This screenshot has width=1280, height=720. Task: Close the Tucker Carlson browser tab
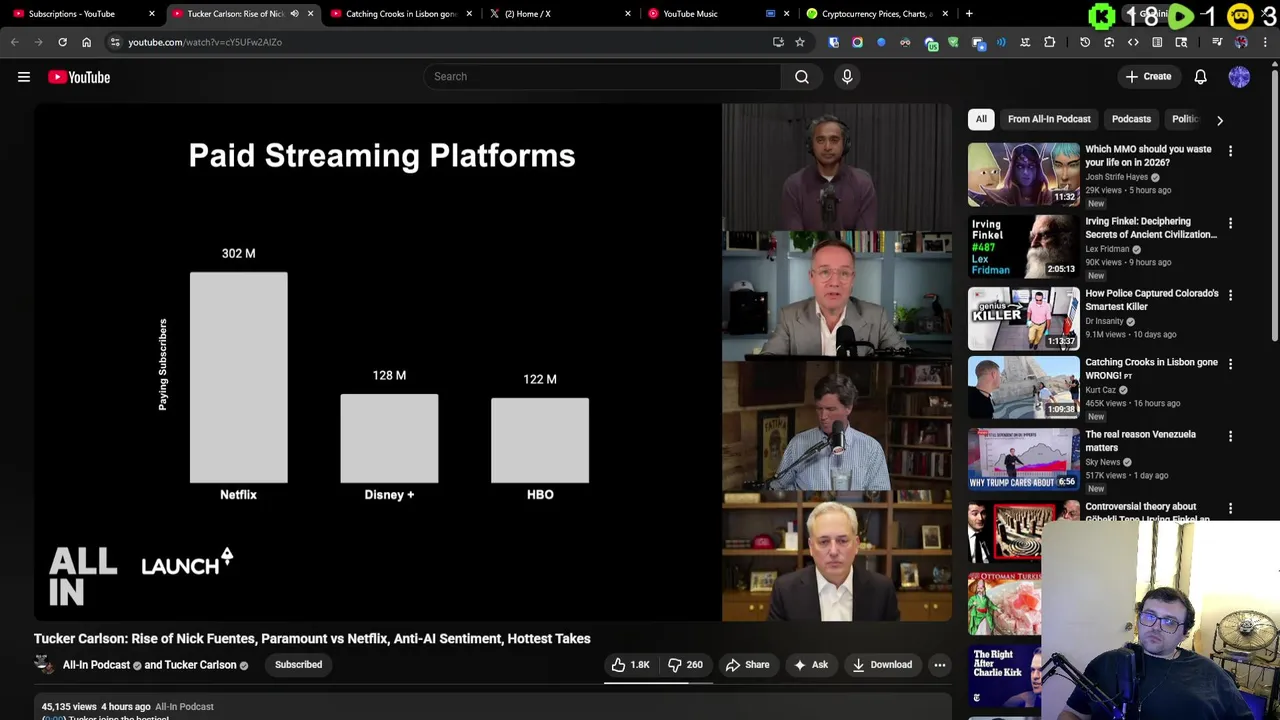310,14
